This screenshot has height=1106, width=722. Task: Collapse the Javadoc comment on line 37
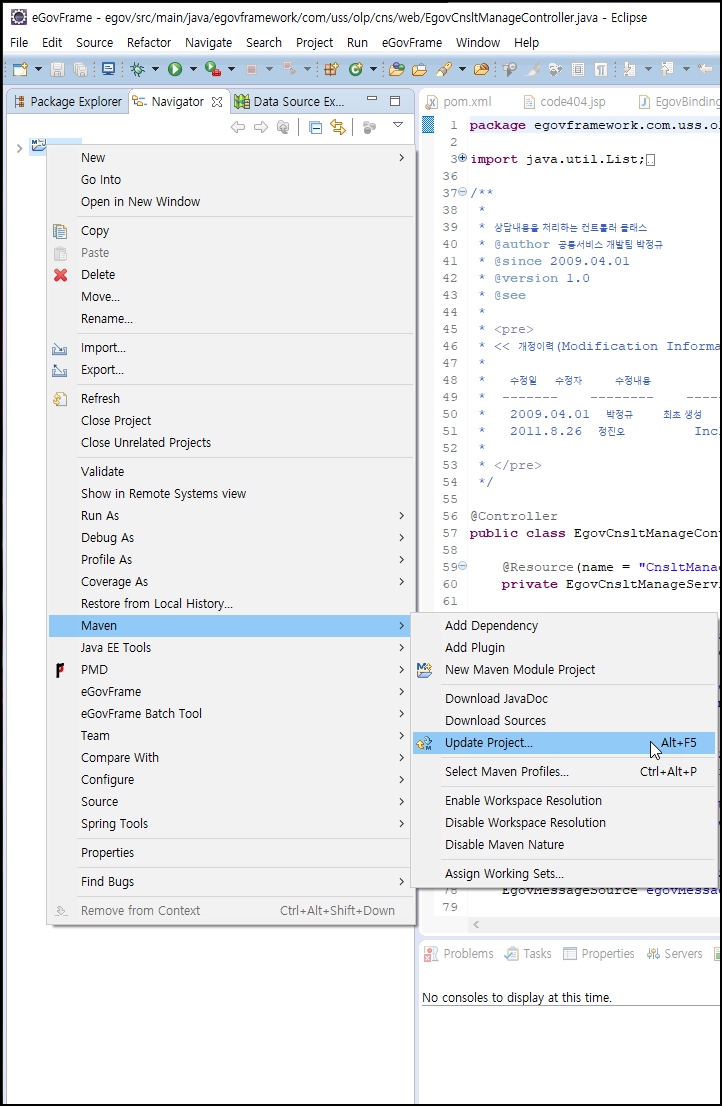click(x=463, y=192)
